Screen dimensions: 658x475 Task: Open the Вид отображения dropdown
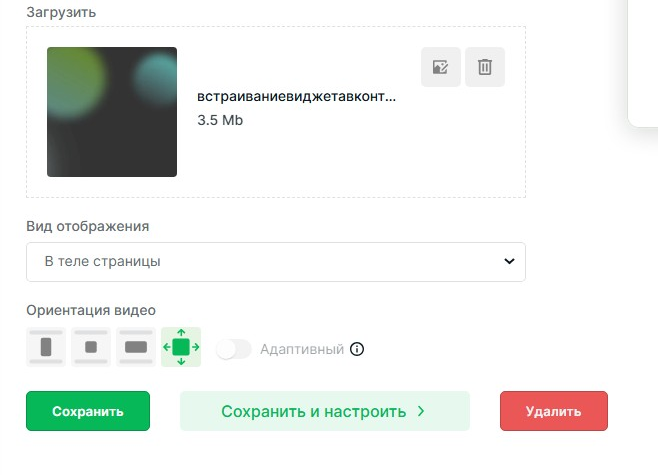coord(276,262)
